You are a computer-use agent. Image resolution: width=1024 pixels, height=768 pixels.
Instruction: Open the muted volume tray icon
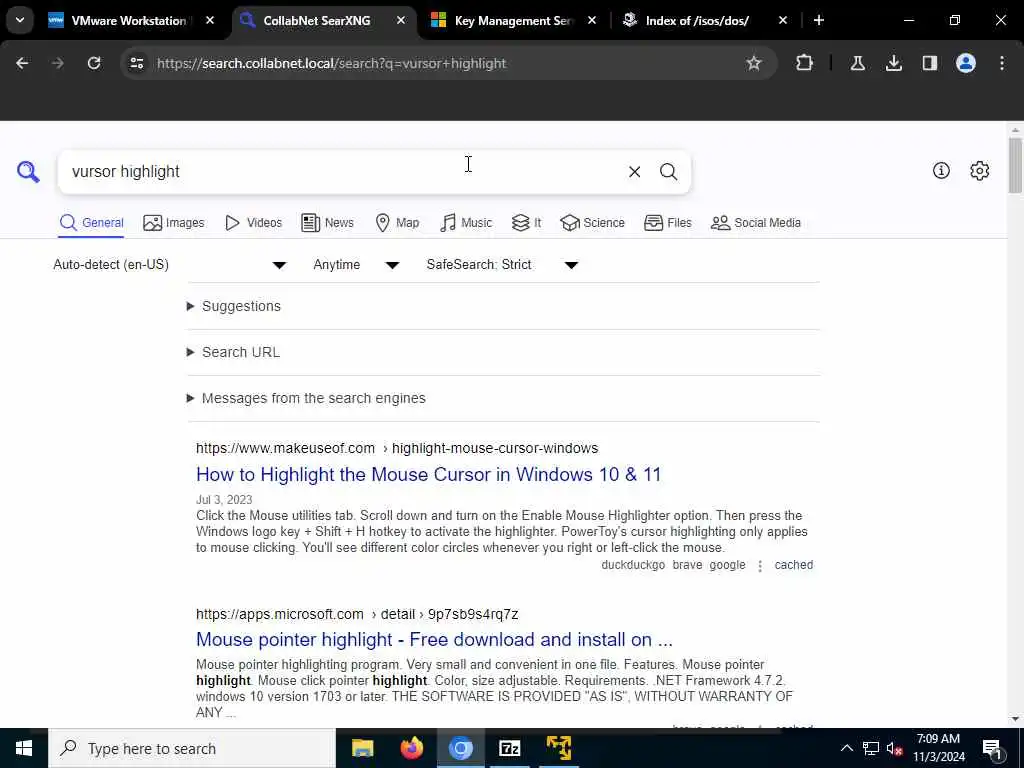(895, 748)
